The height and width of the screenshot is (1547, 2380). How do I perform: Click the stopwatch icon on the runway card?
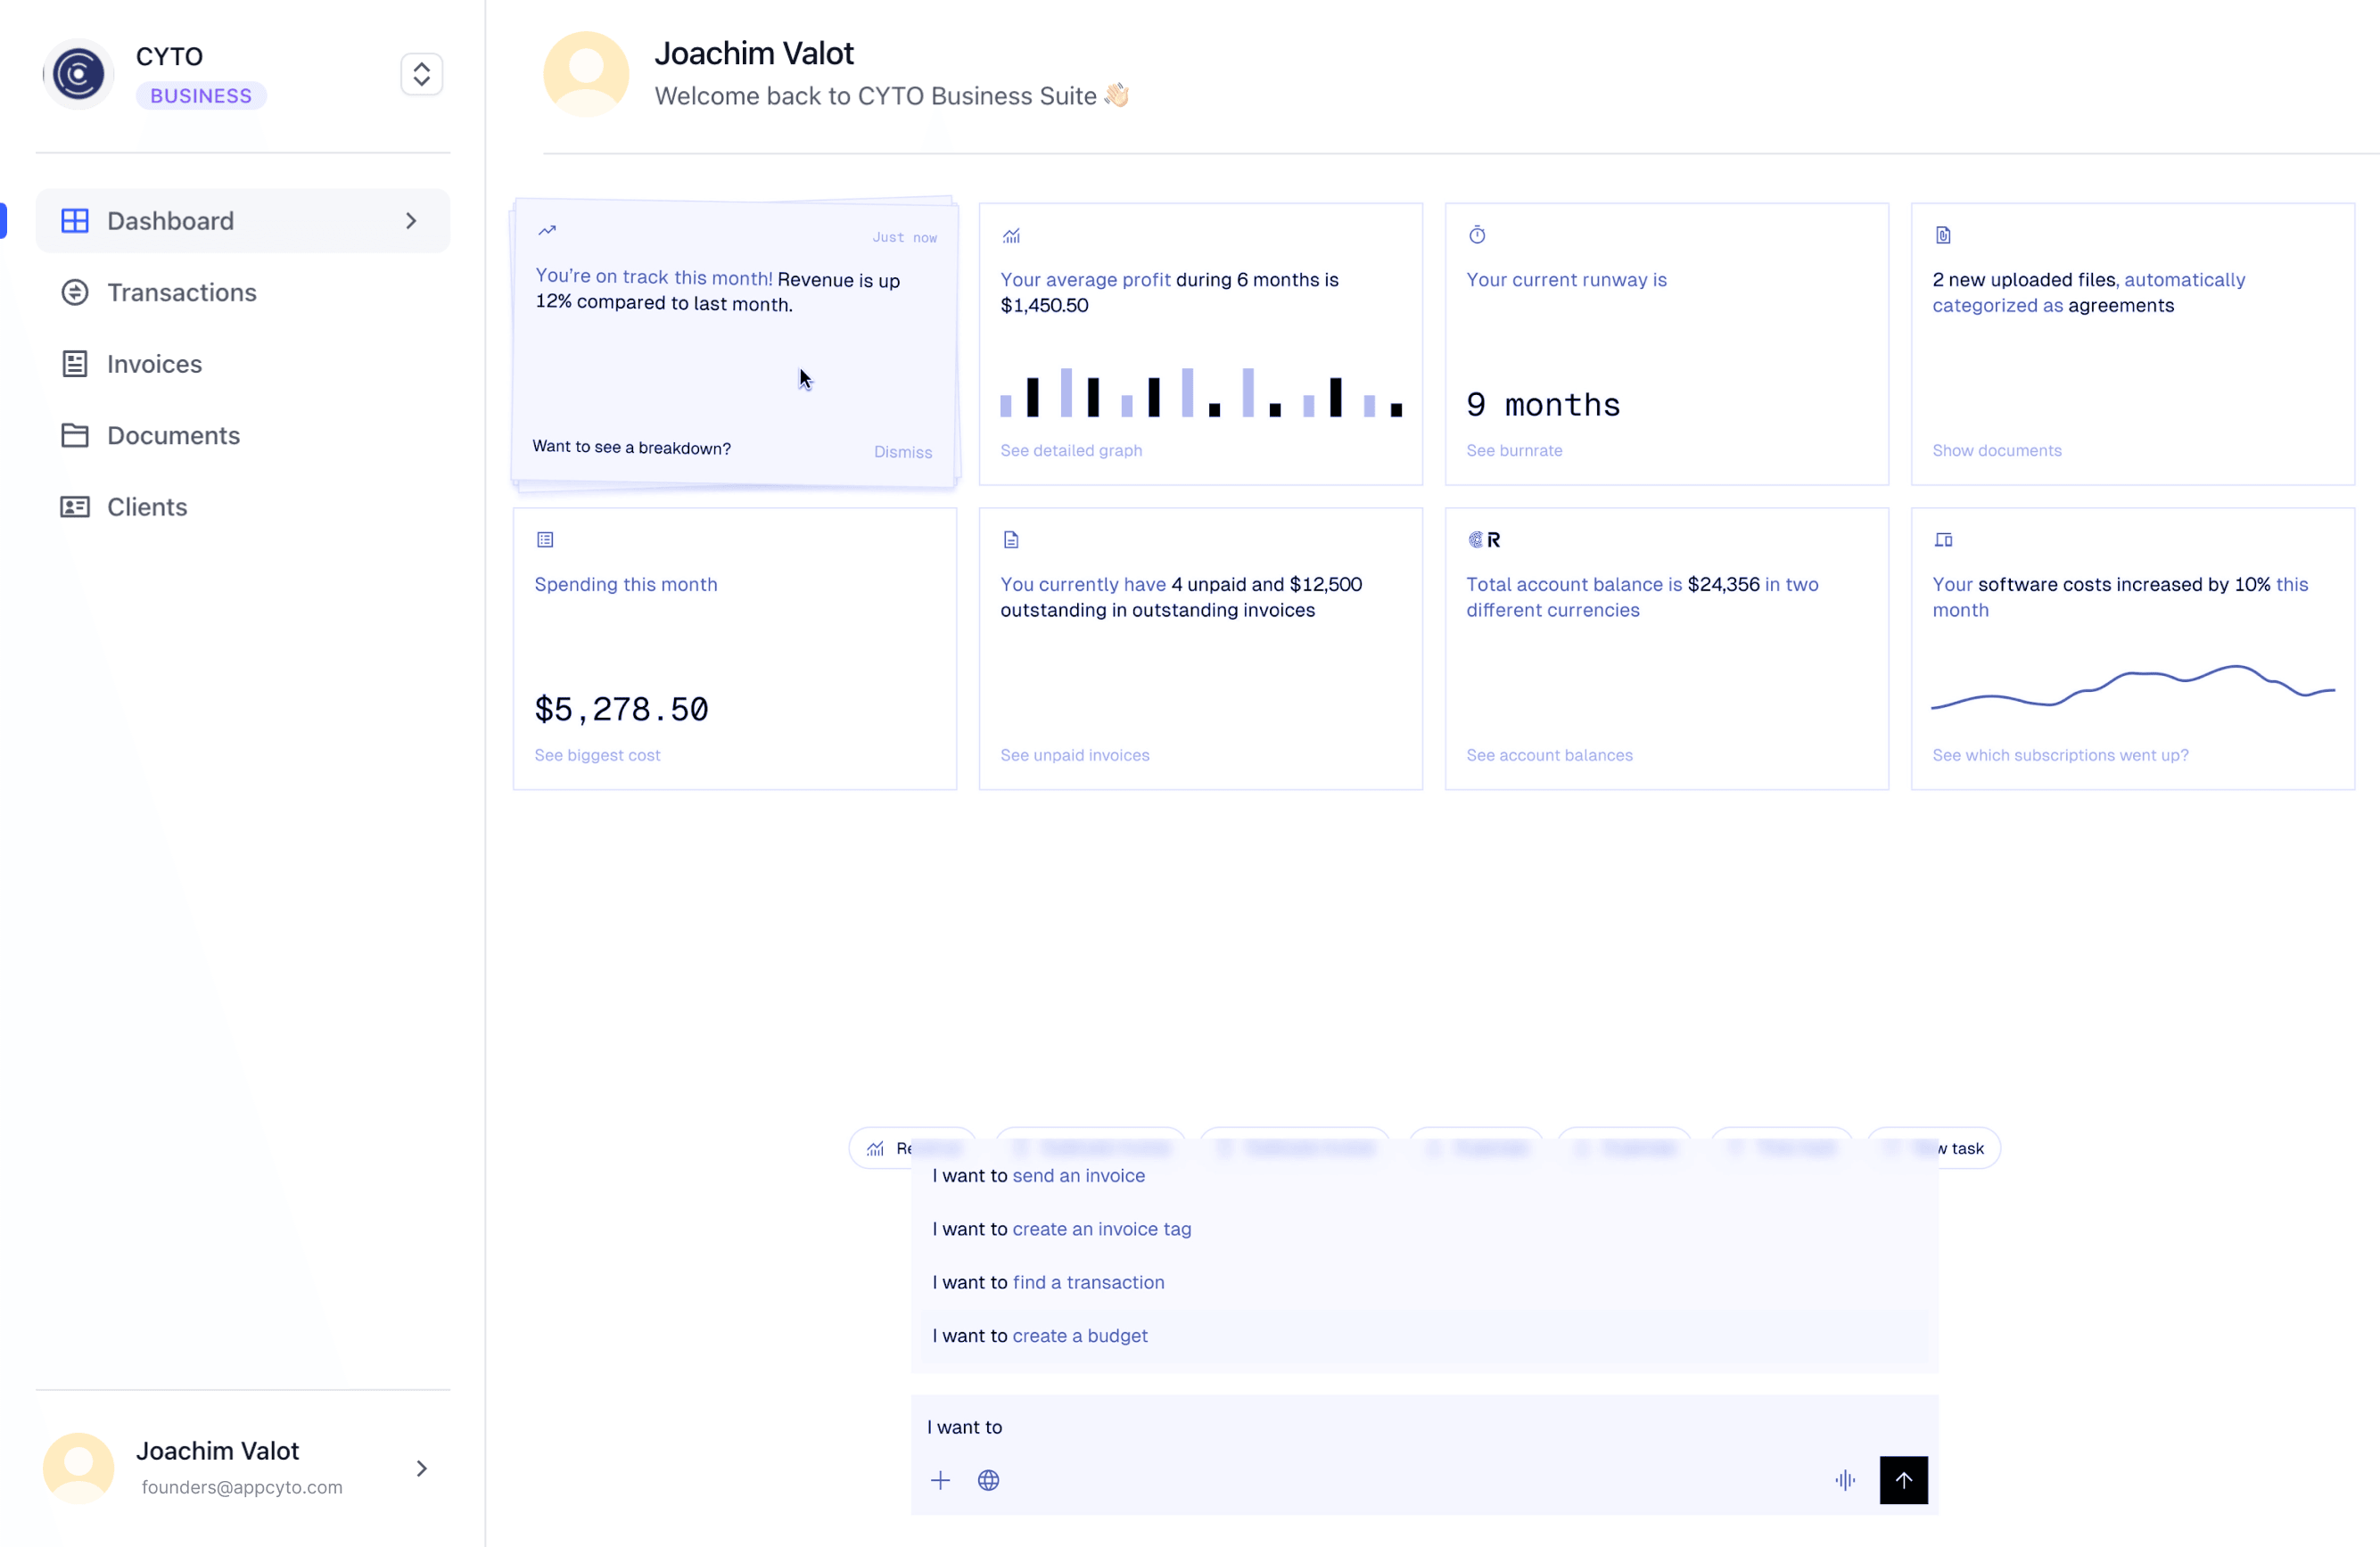(1477, 235)
